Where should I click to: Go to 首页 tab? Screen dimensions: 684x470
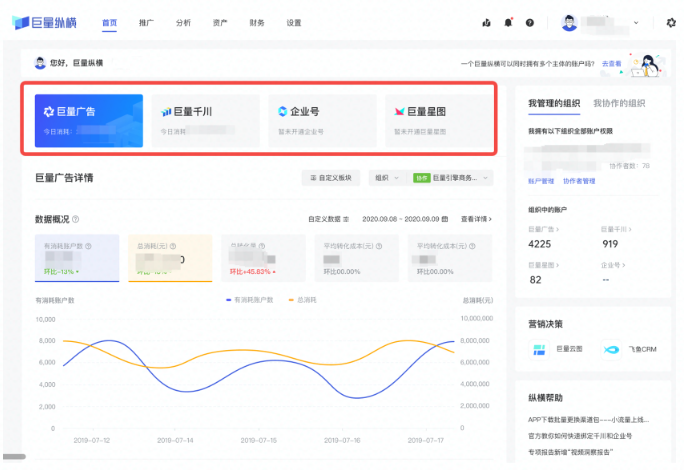coord(109,23)
